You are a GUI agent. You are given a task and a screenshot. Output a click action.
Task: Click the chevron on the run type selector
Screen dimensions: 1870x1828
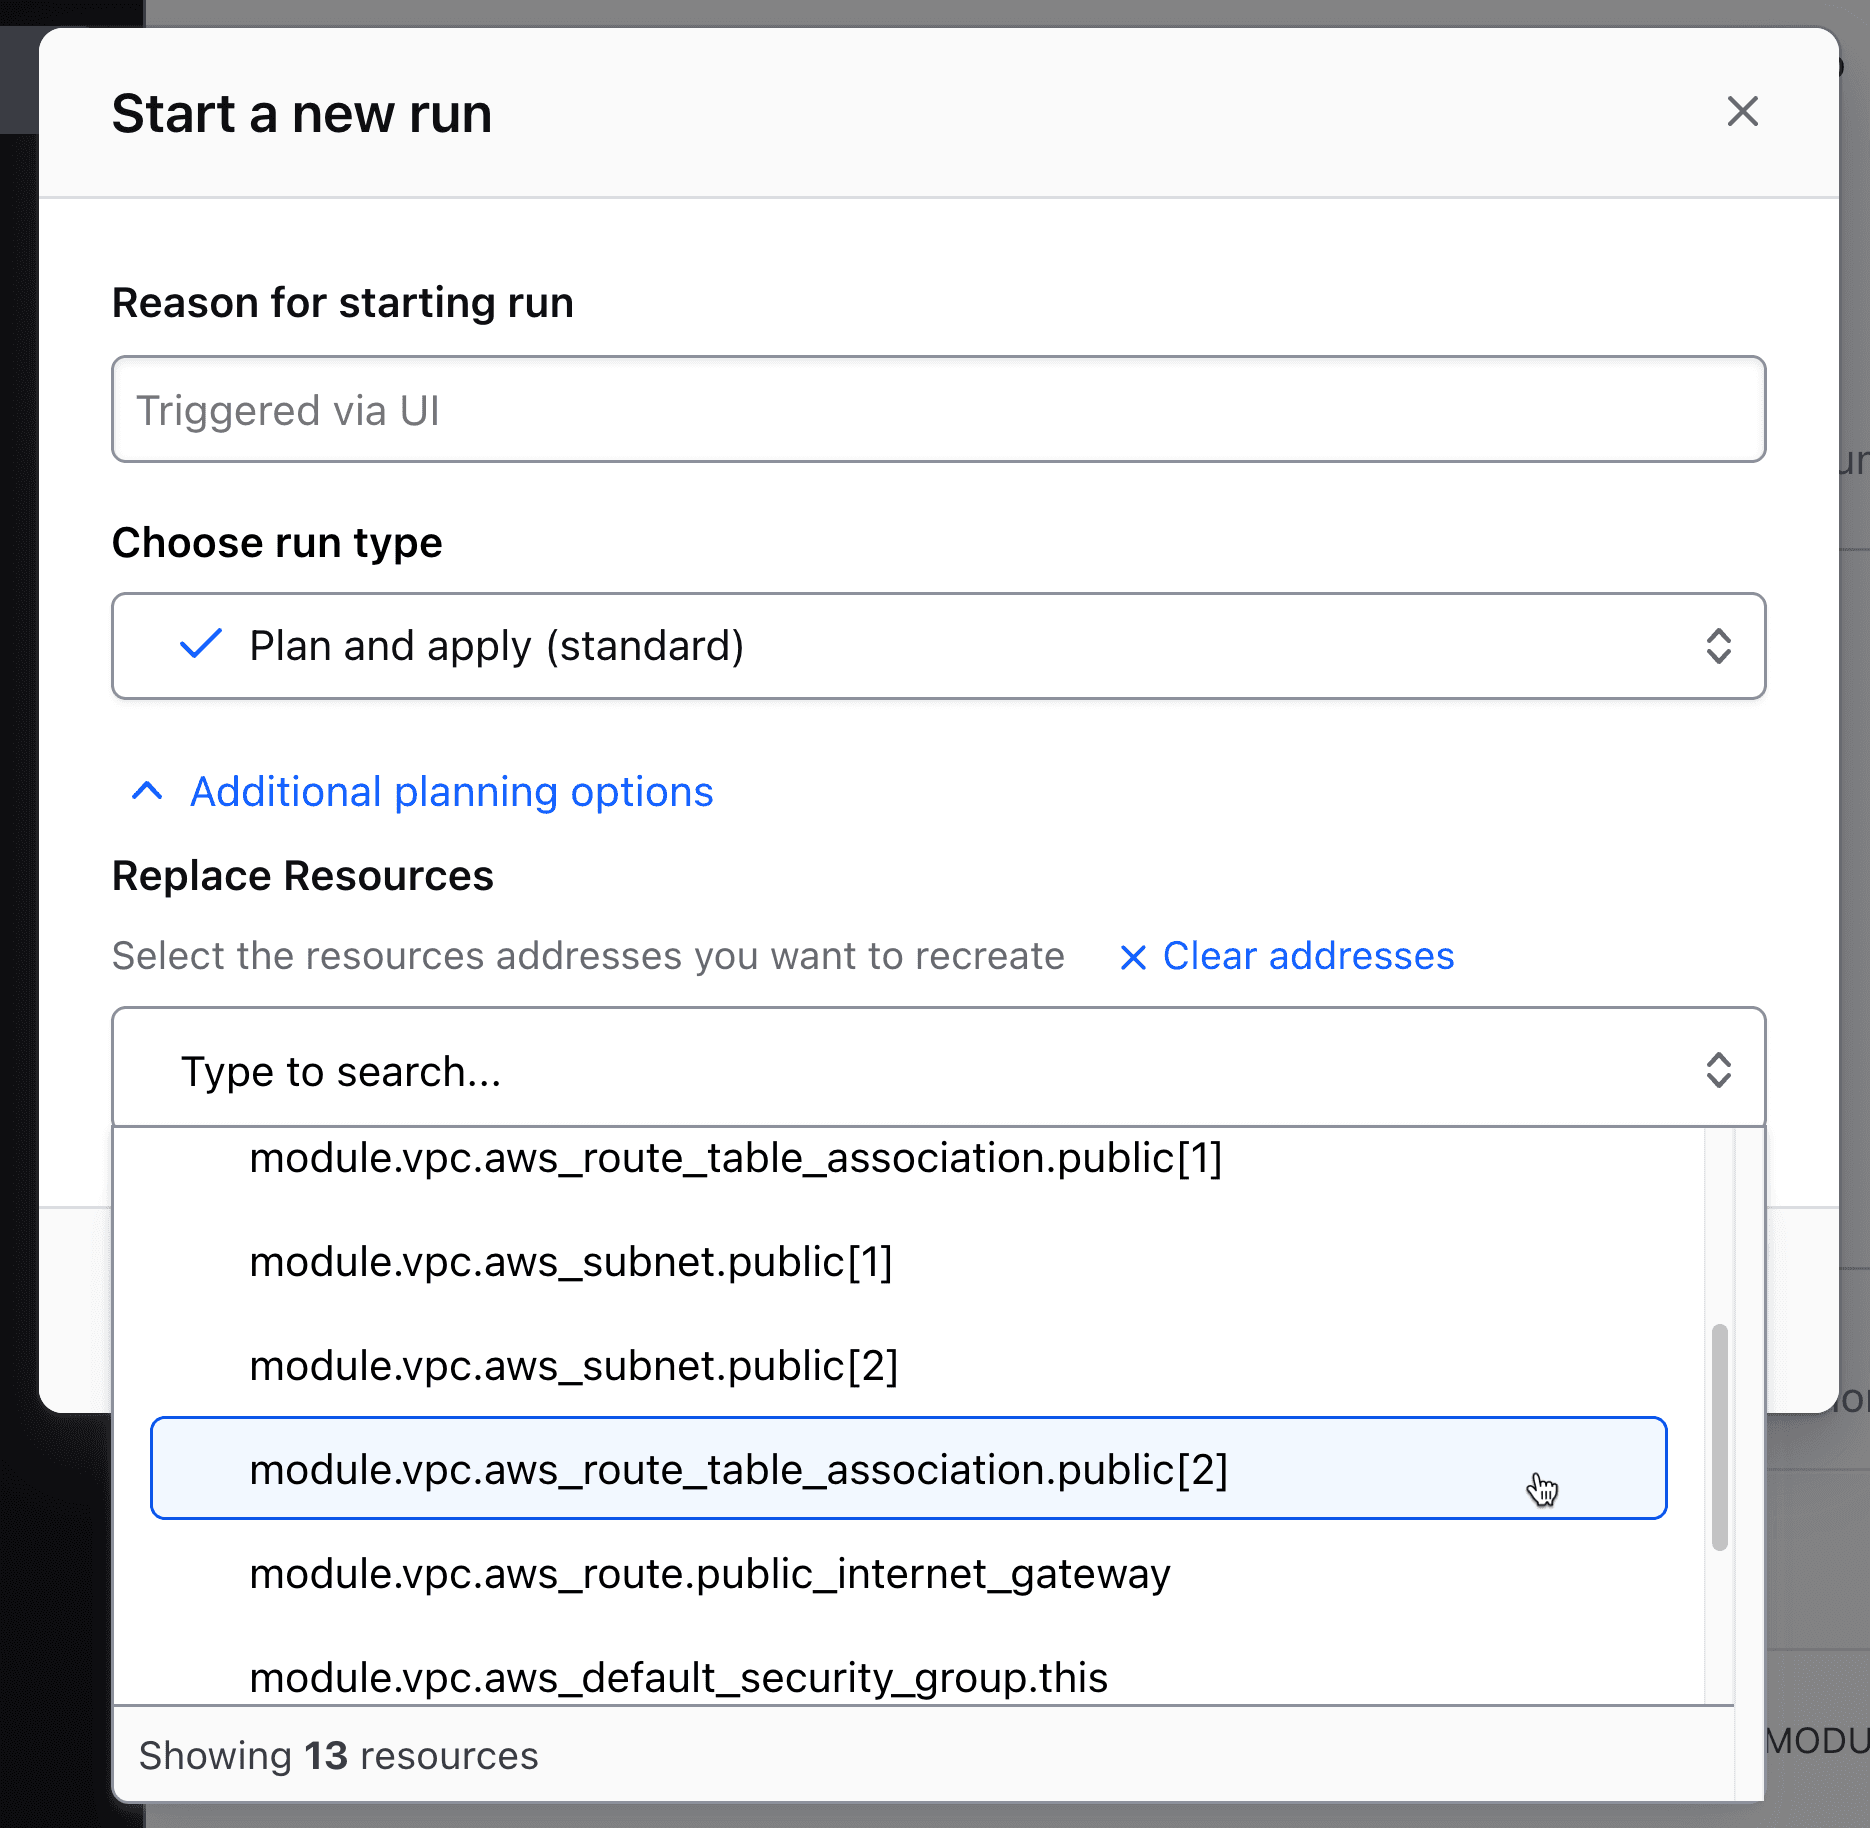[x=1719, y=646]
